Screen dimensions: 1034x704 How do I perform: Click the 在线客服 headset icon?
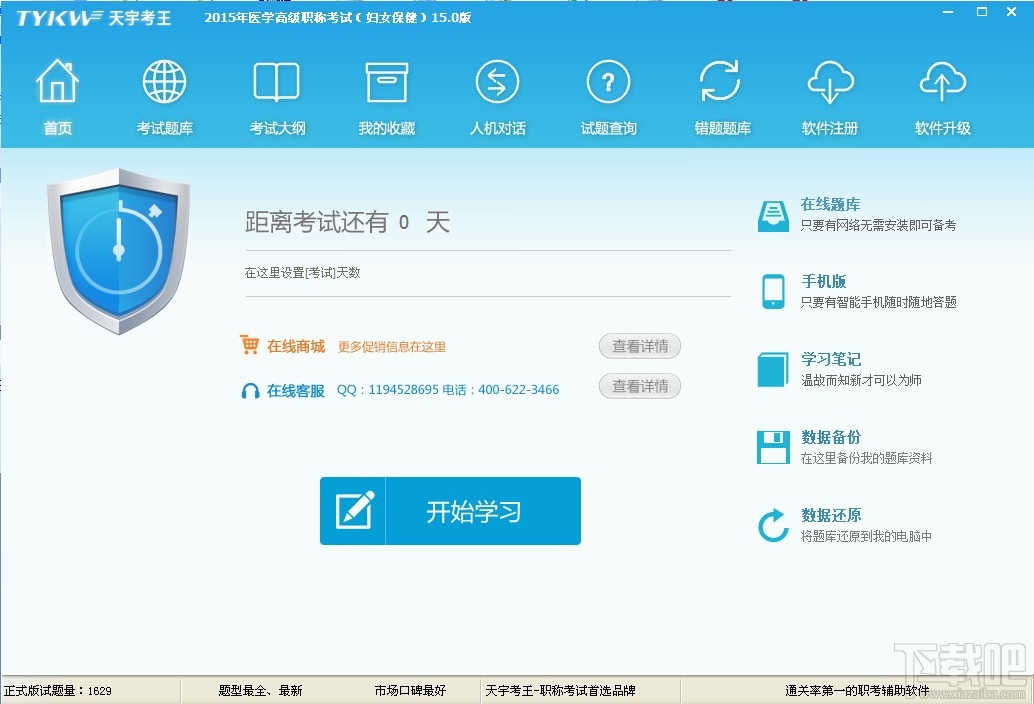[x=250, y=391]
